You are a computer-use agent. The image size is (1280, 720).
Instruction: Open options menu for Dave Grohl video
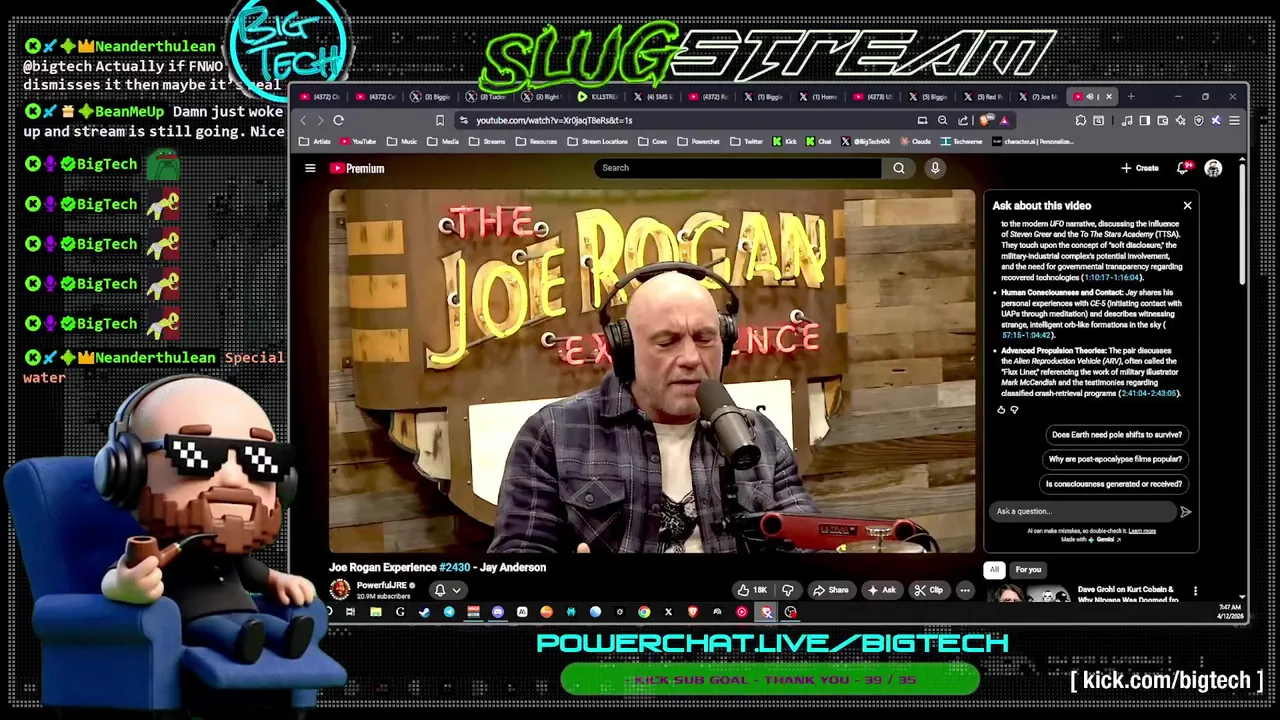[1194, 591]
